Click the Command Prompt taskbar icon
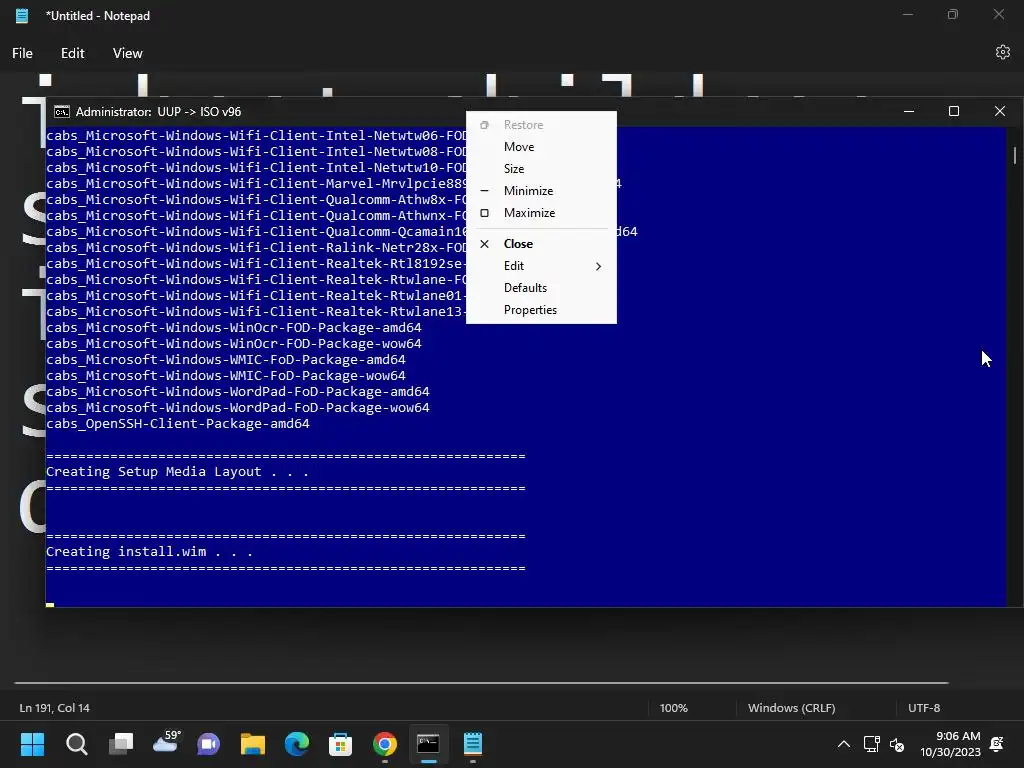The height and width of the screenshot is (768, 1024). tap(428, 744)
